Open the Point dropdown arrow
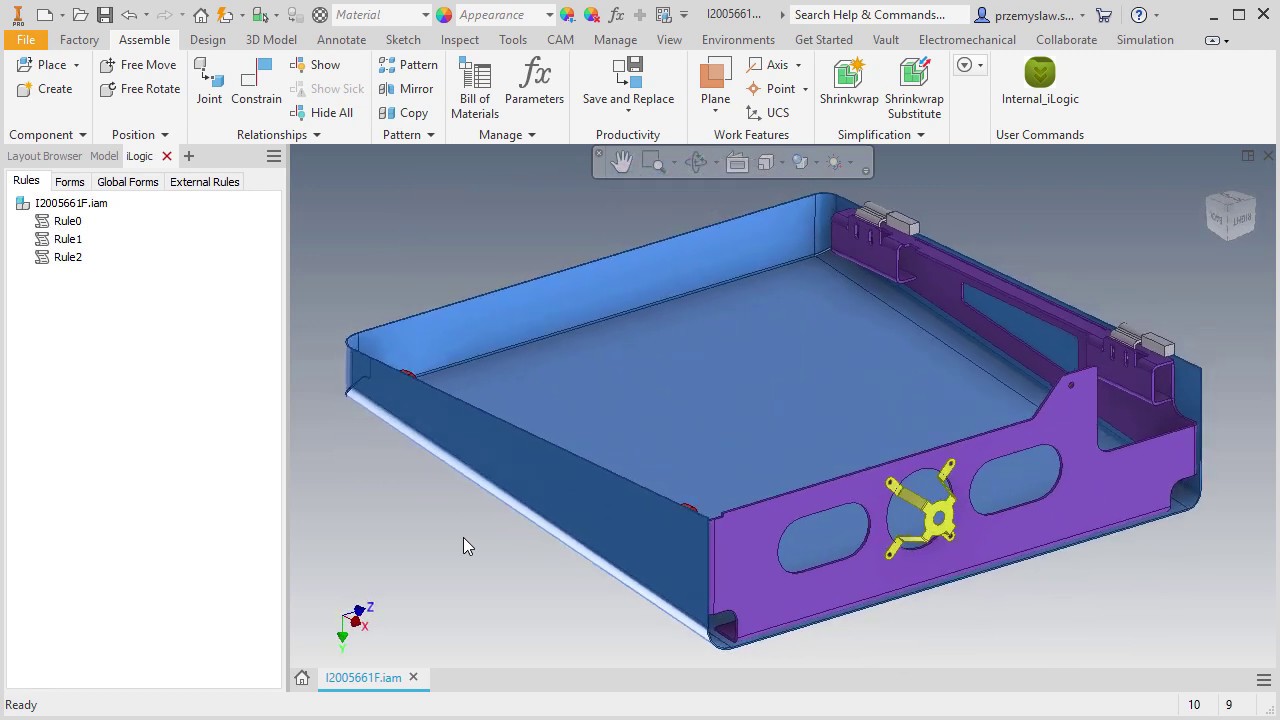Viewport: 1280px width, 720px height. click(805, 89)
